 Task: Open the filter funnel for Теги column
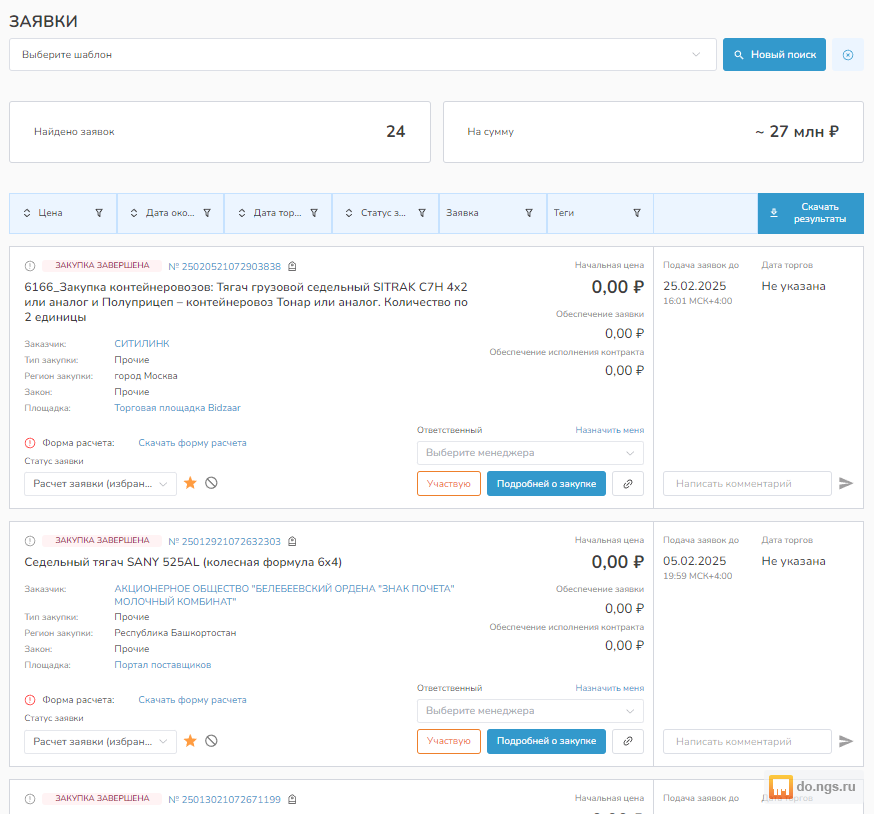[x=637, y=213]
